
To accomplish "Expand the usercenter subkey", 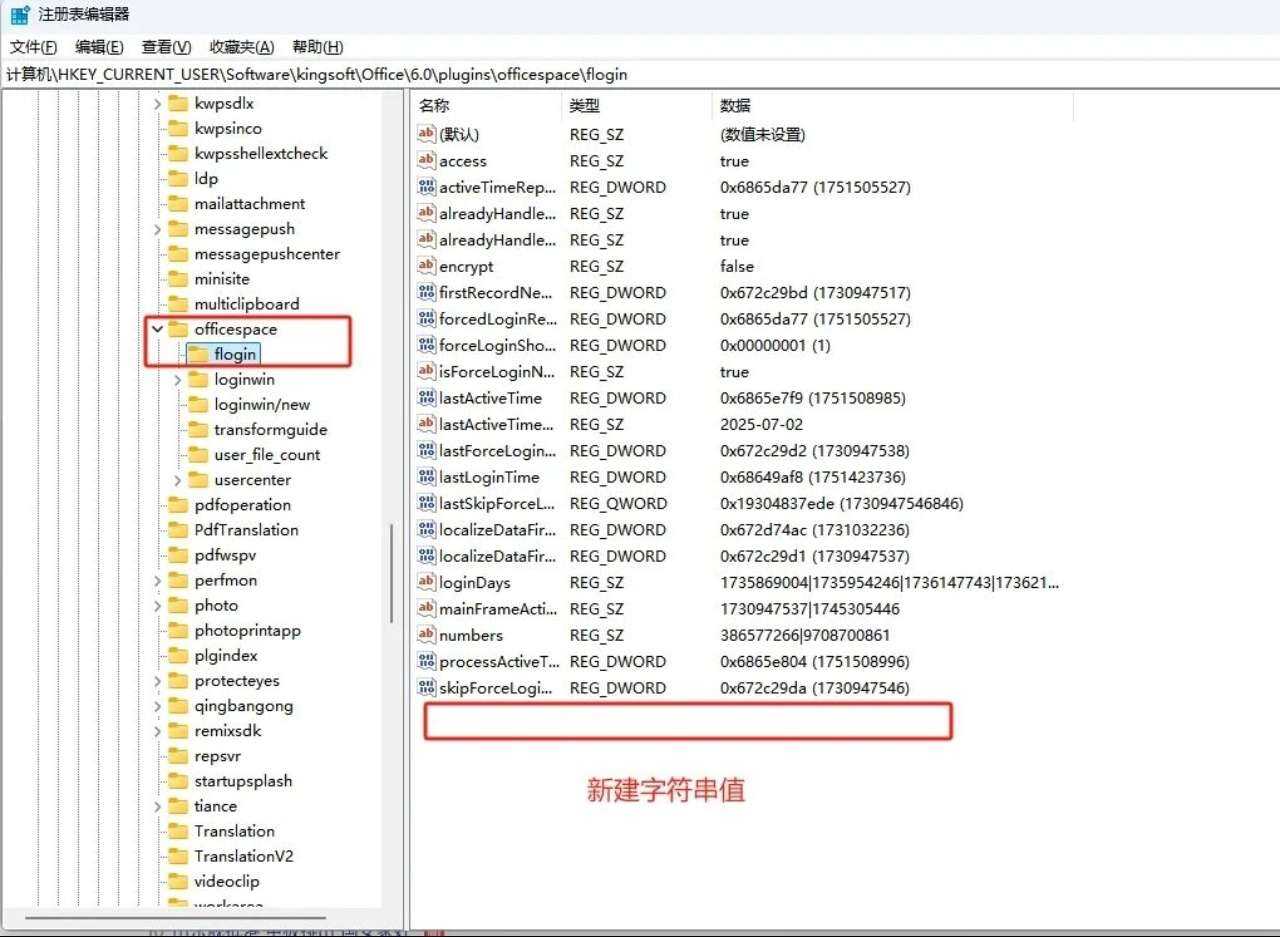I will 178,480.
